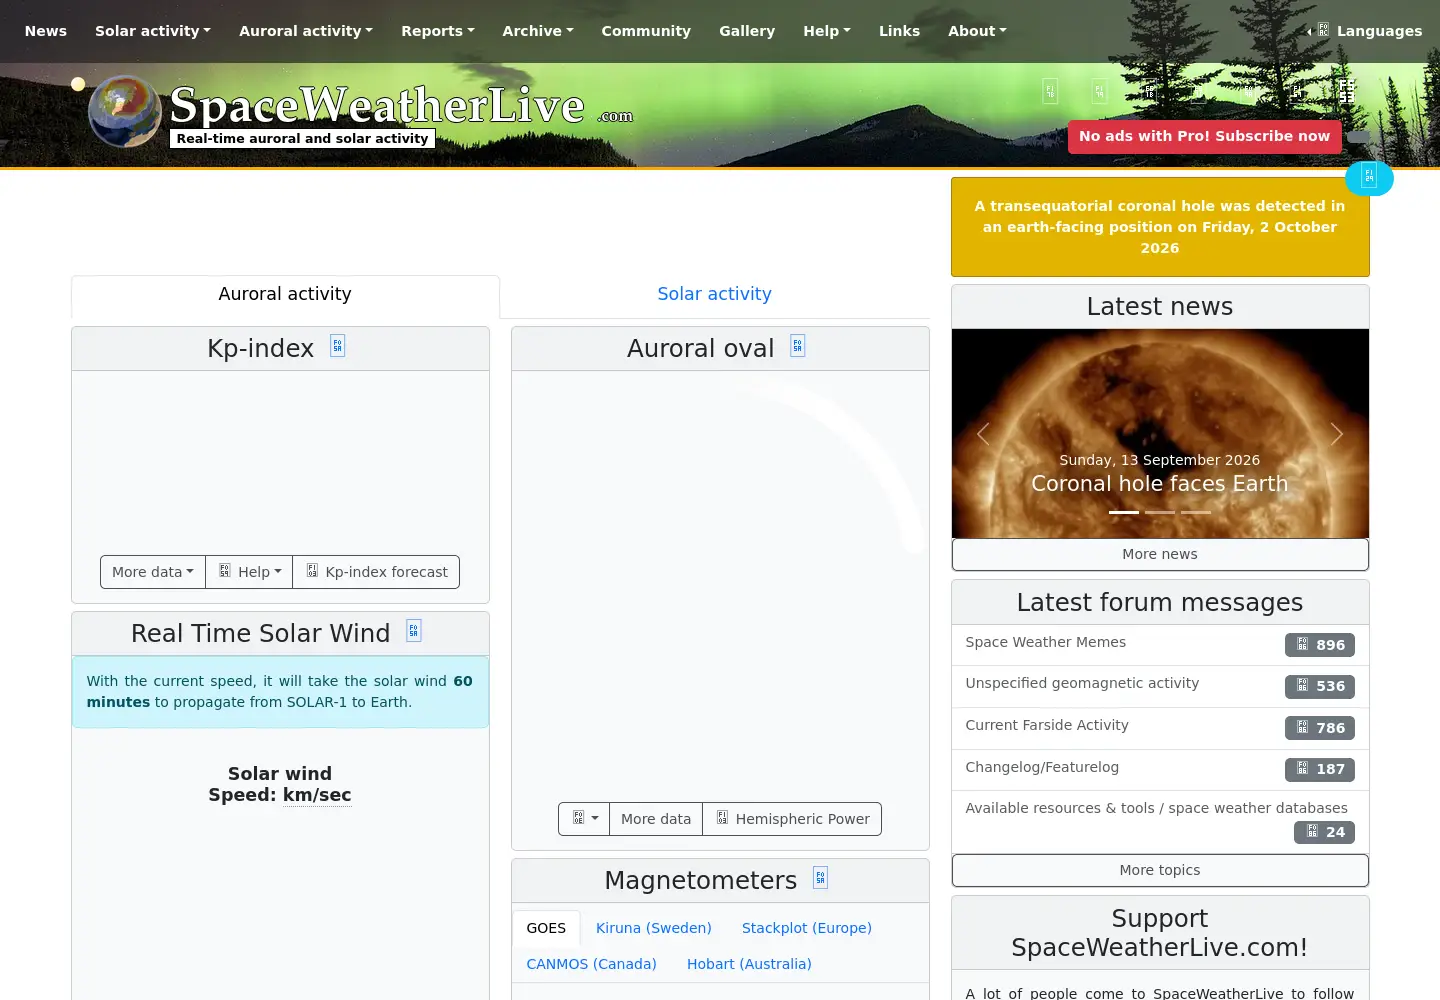1440x1000 pixels.
Task: Open the Help menu in top navbar
Action: click(x=827, y=31)
